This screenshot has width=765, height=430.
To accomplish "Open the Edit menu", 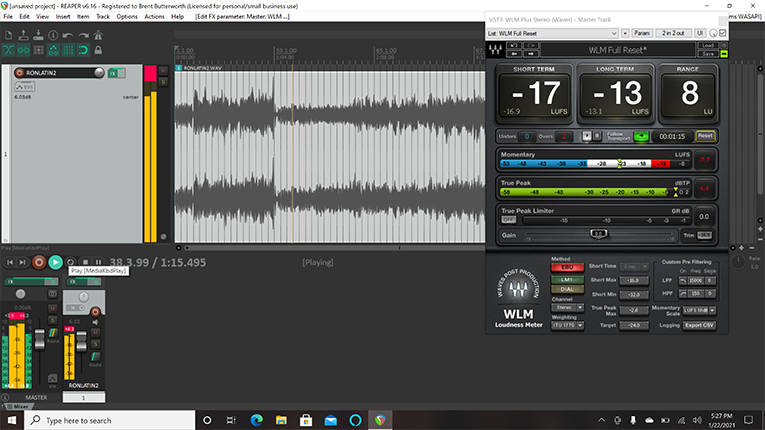I will point(24,17).
